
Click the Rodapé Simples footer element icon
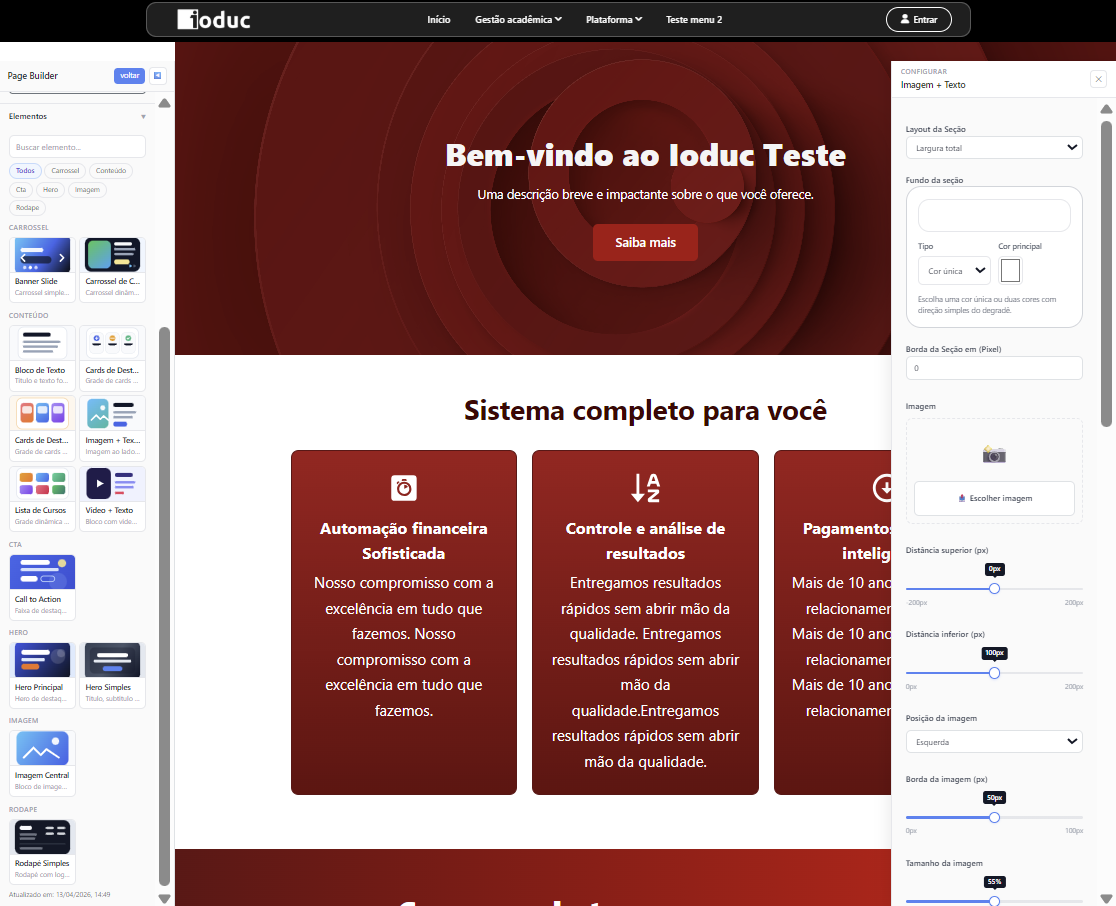(x=41, y=835)
